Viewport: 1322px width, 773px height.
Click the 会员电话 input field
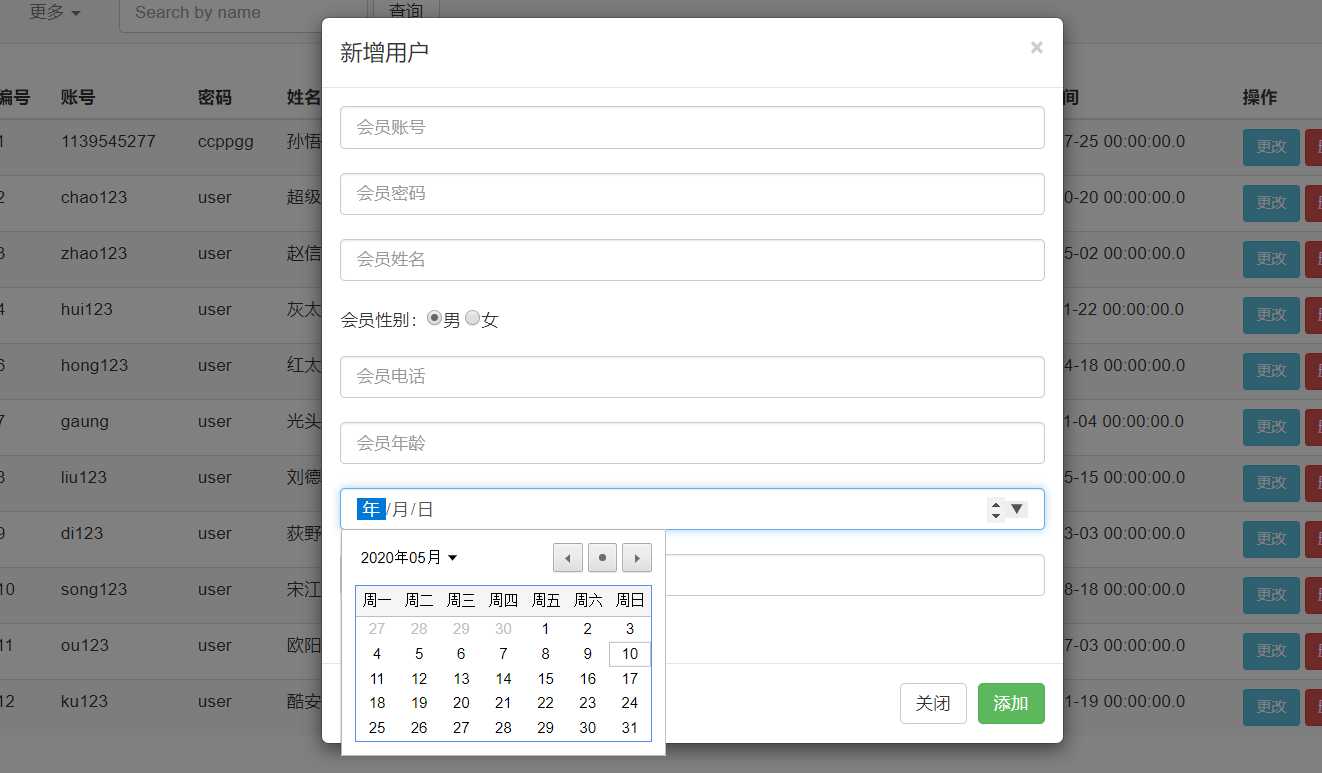click(x=692, y=377)
